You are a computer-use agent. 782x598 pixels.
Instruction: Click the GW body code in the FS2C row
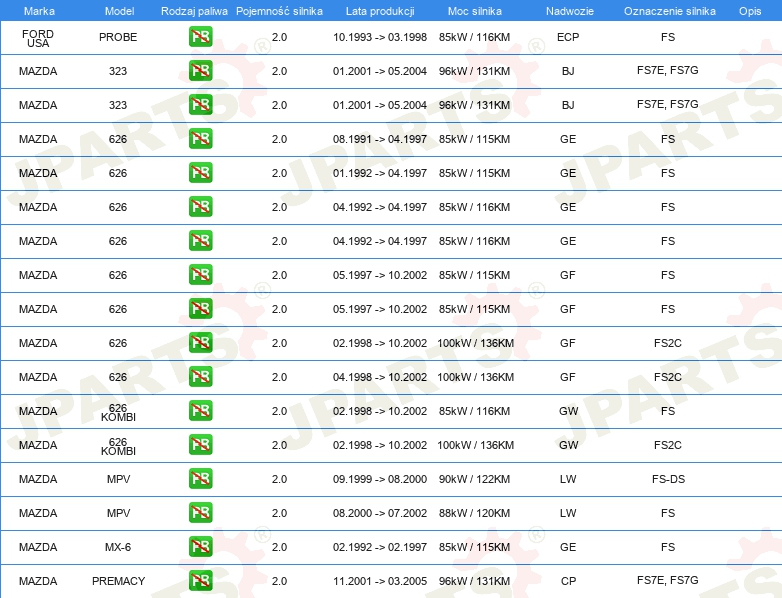point(568,445)
